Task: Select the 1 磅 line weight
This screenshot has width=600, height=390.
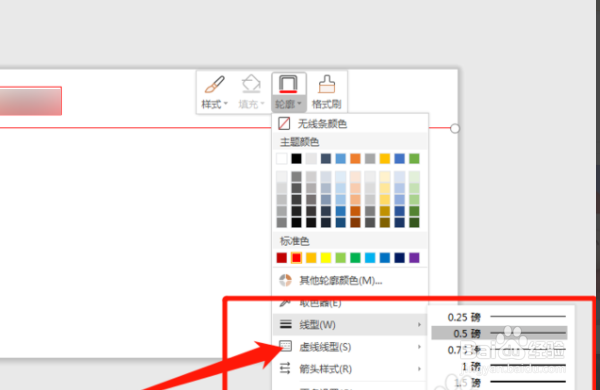Action: coord(499,366)
